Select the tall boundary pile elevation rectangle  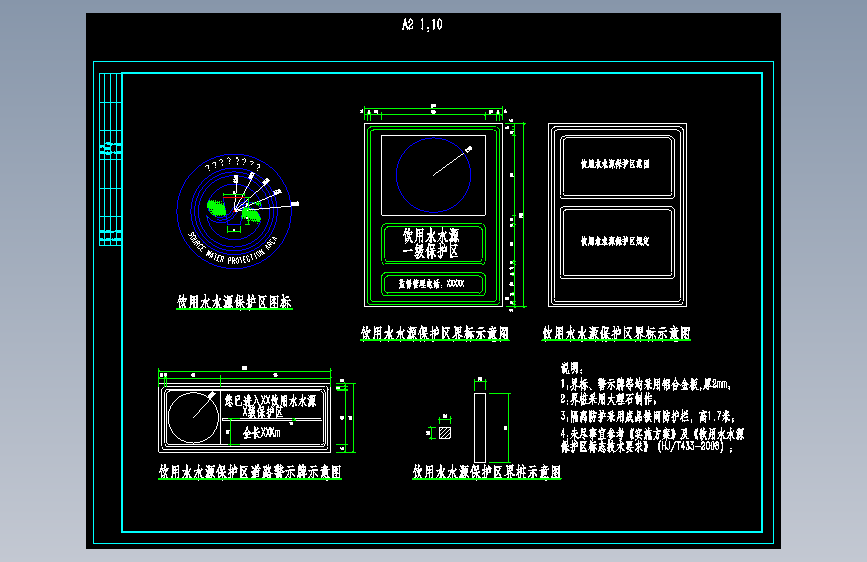click(480, 428)
